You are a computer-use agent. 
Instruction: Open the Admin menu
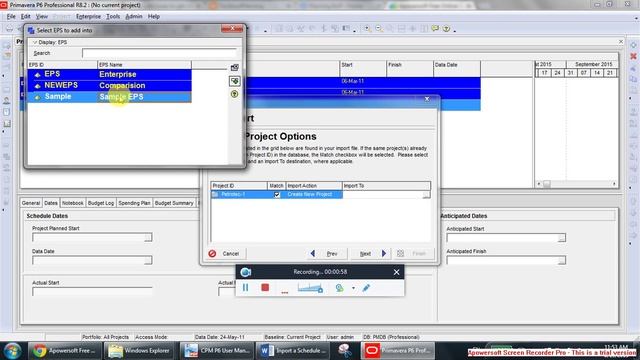tap(133, 16)
